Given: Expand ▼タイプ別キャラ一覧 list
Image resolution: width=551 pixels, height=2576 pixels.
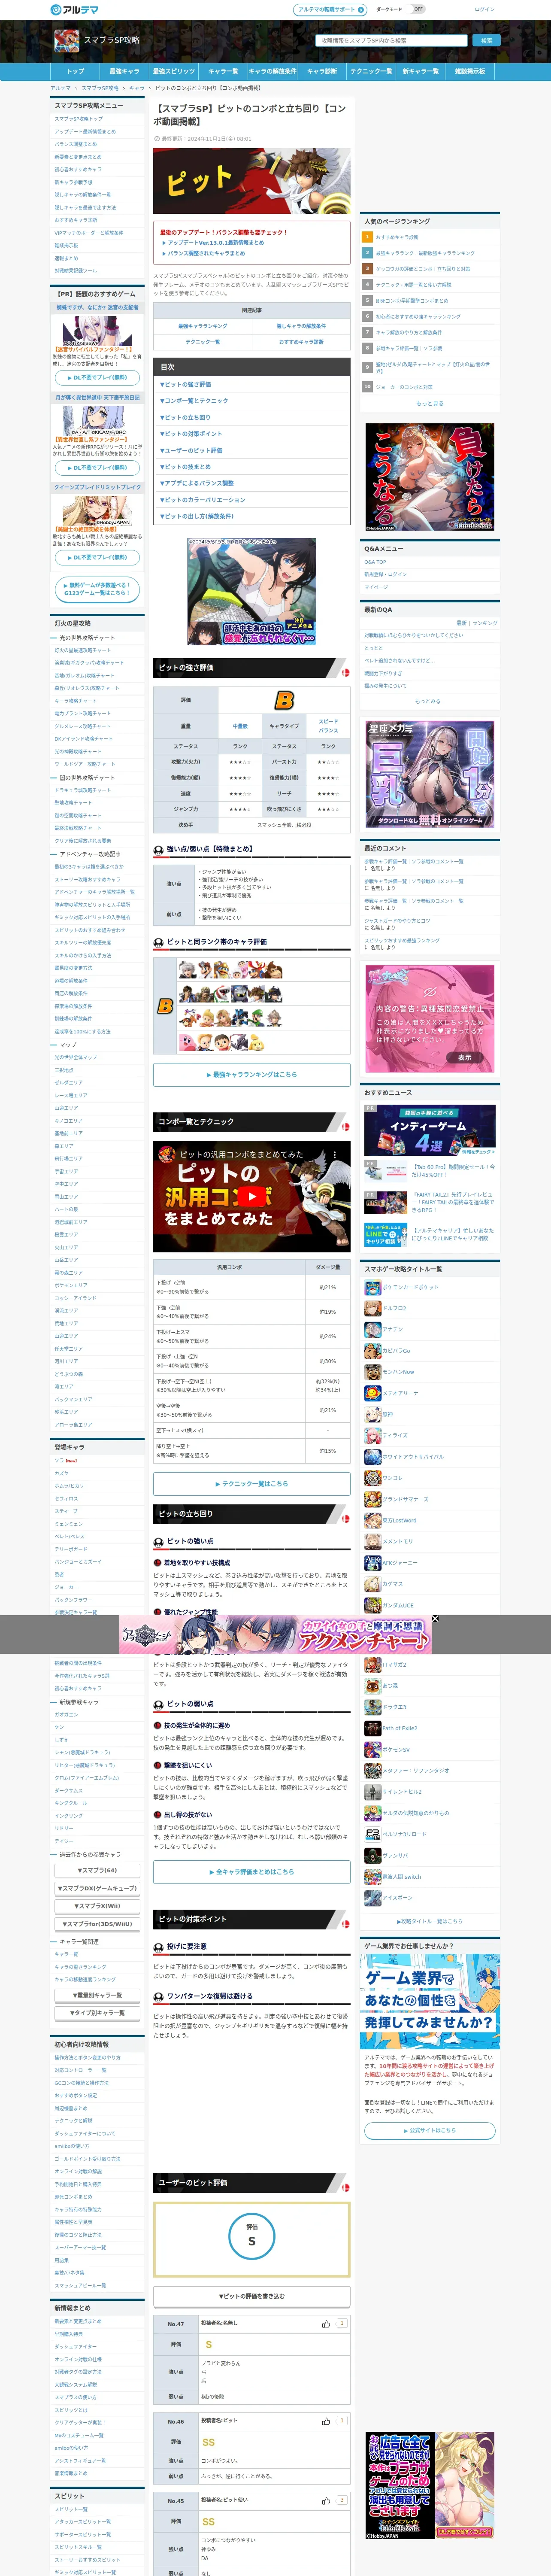Looking at the screenshot, I should pos(98,2013).
